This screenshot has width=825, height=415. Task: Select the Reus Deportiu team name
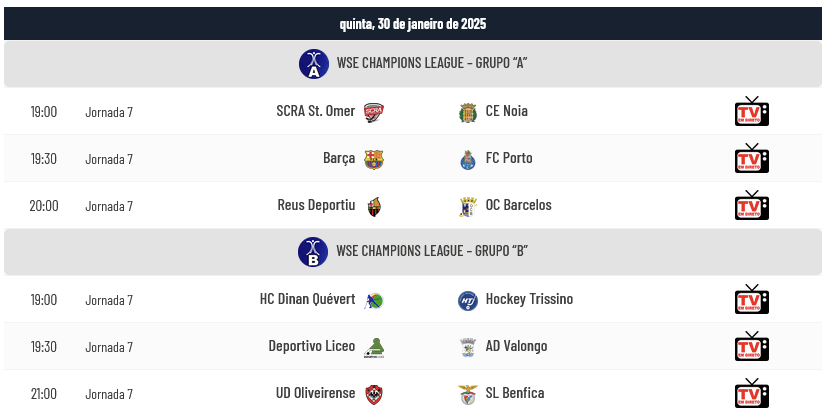pyautogui.click(x=316, y=205)
